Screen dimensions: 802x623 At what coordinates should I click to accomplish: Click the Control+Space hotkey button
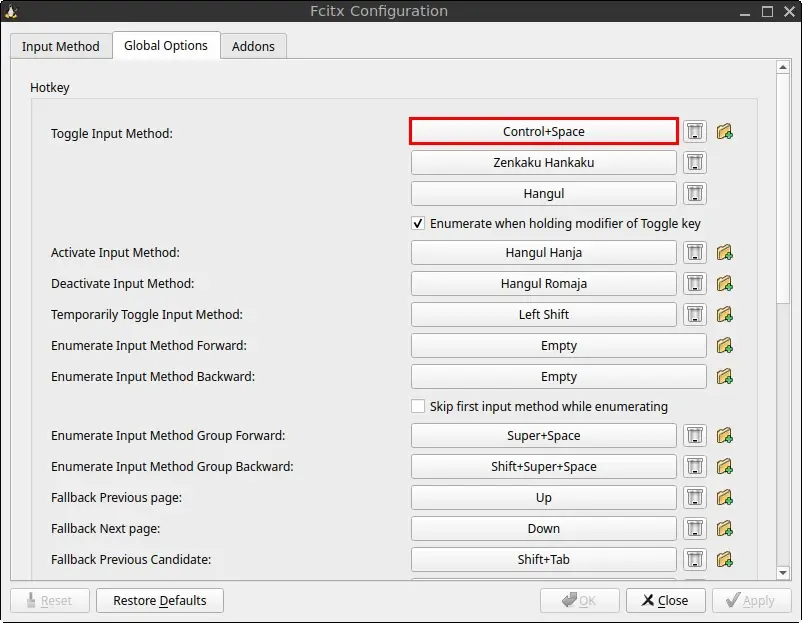544,131
